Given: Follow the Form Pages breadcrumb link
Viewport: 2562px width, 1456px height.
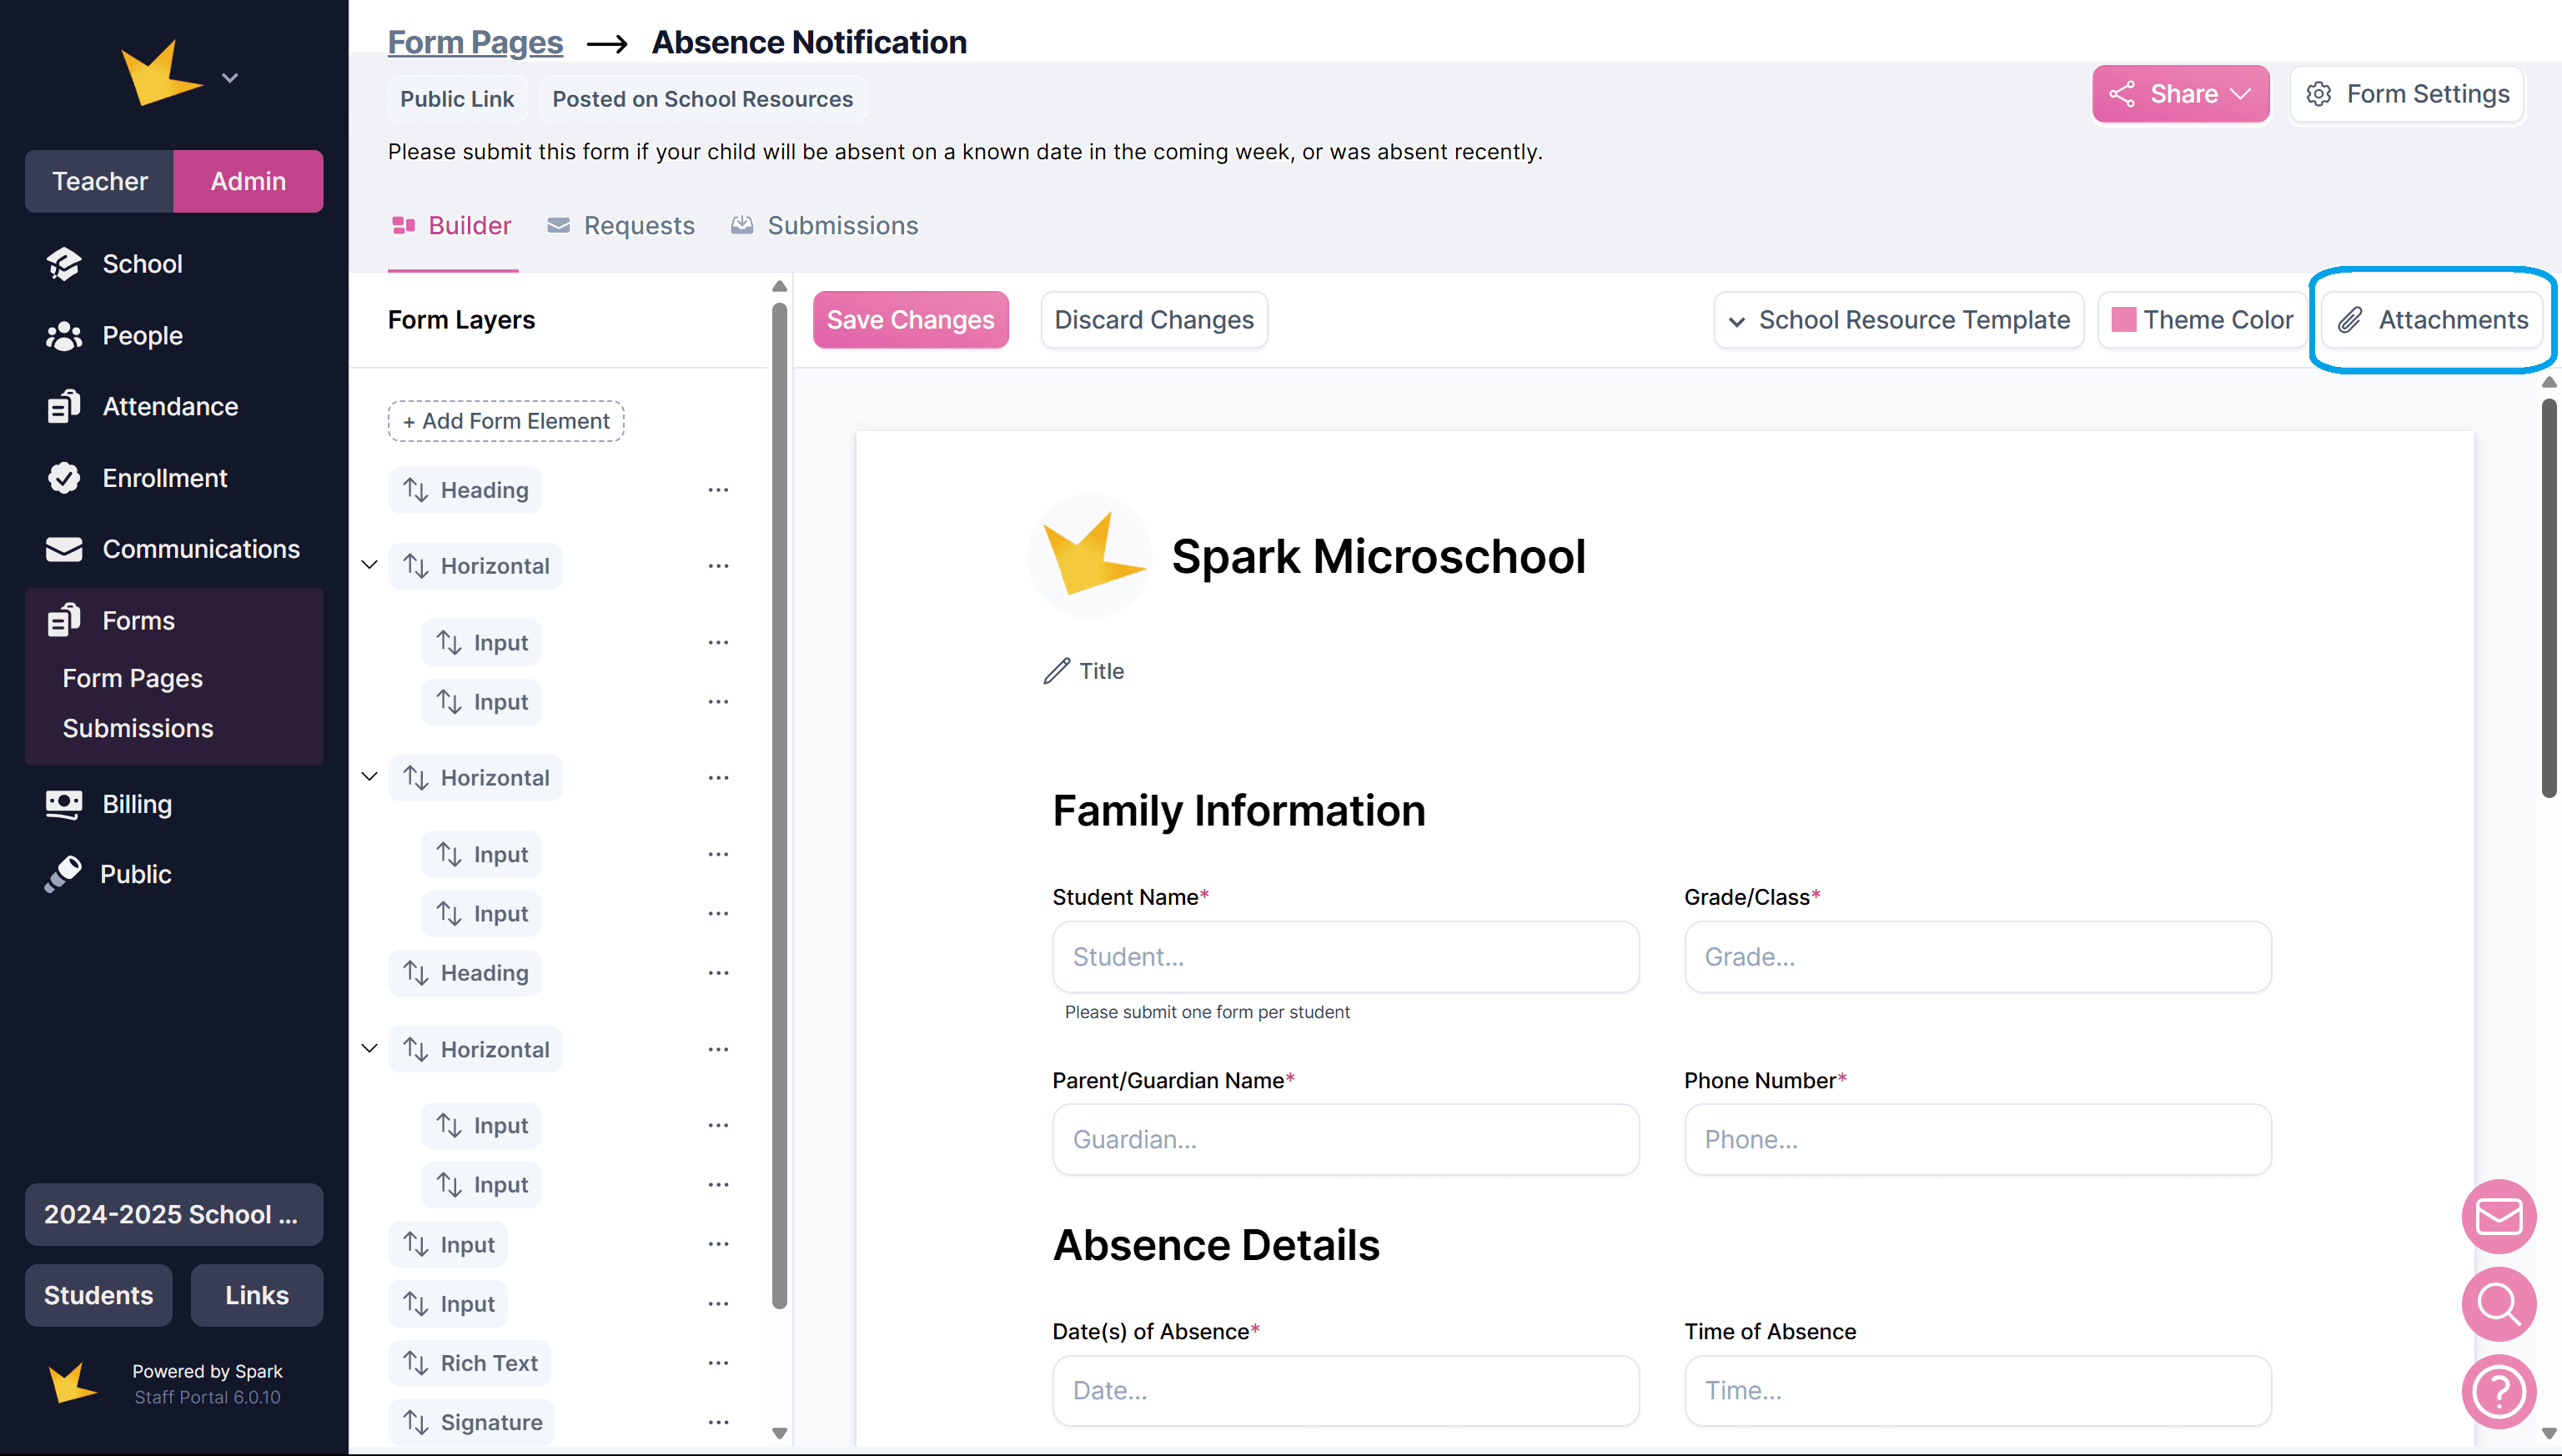Looking at the screenshot, I should click(x=475, y=42).
